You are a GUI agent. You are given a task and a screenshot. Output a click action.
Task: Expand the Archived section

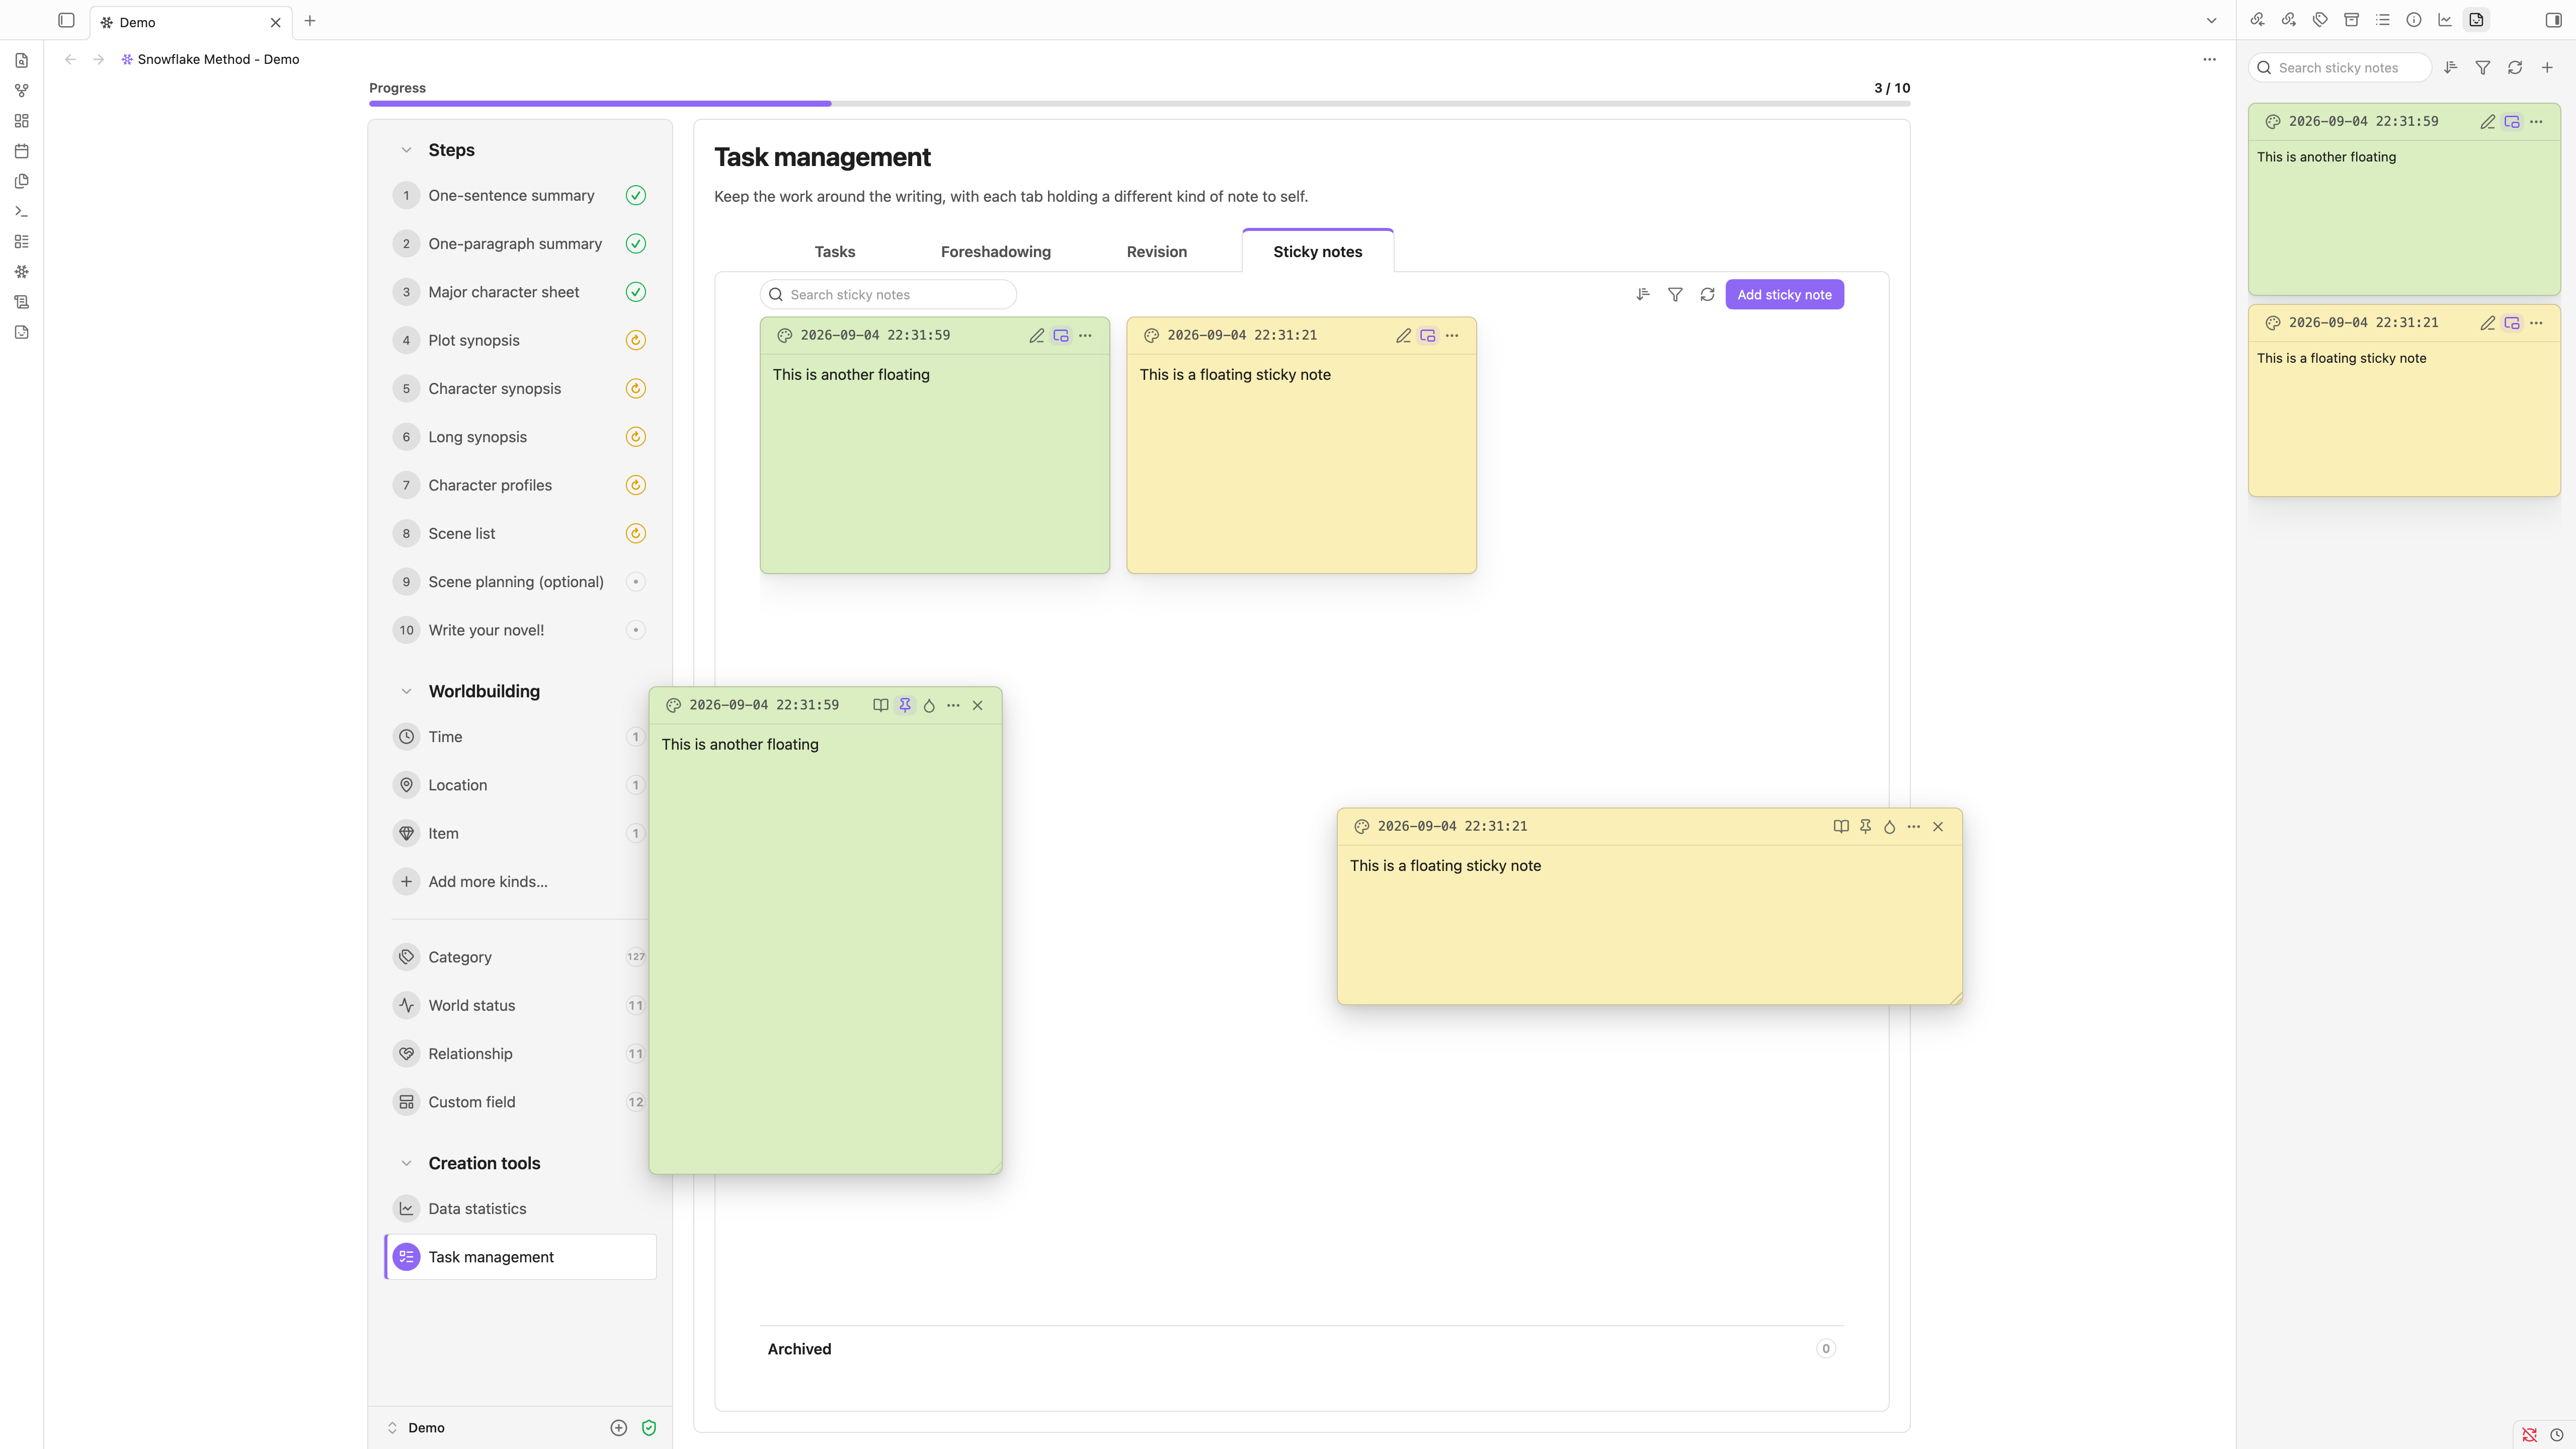(x=1301, y=1348)
